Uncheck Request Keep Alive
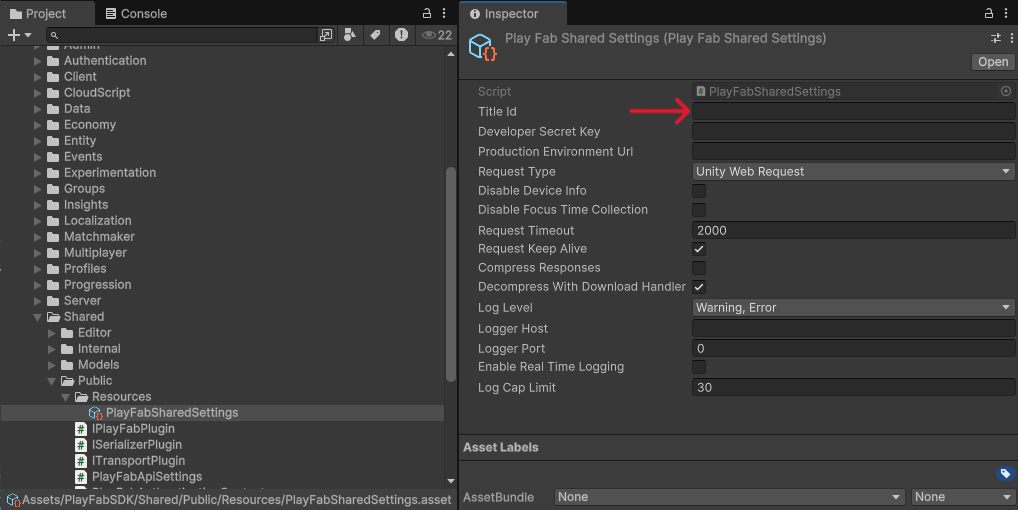Image resolution: width=1018 pixels, height=510 pixels. pos(699,249)
